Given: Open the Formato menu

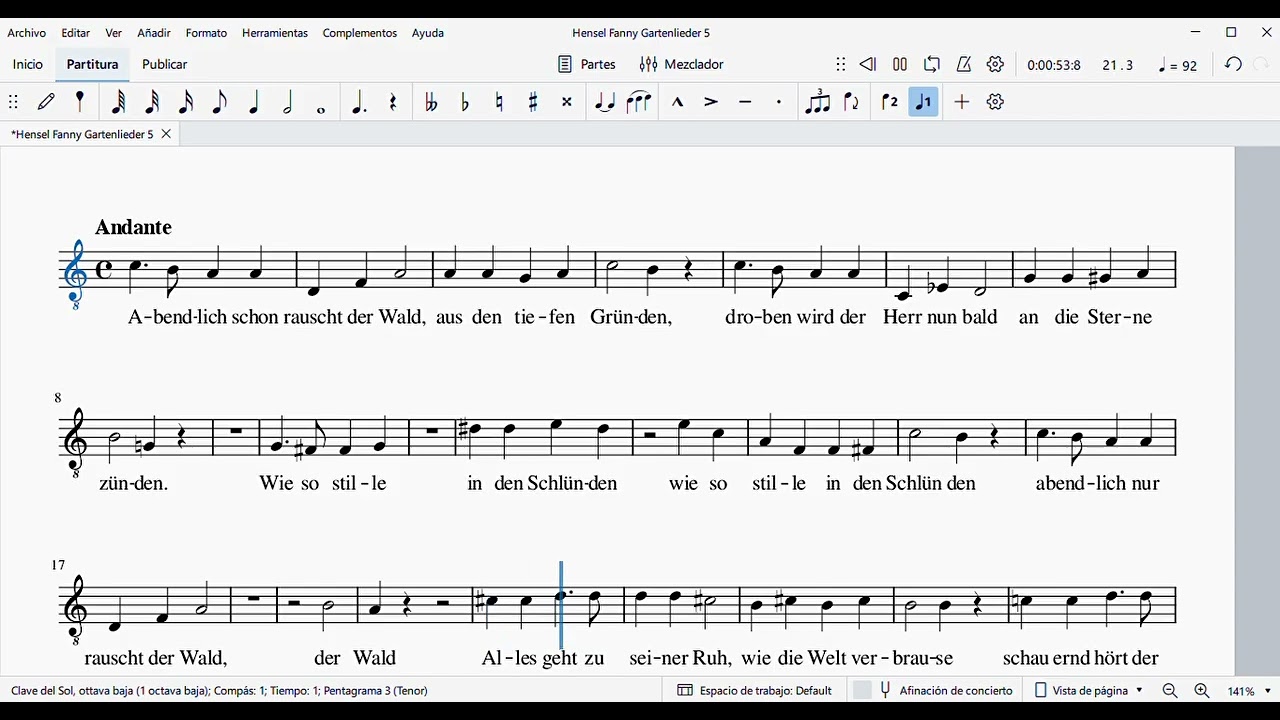Looking at the screenshot, I should (x=206, y=33).
